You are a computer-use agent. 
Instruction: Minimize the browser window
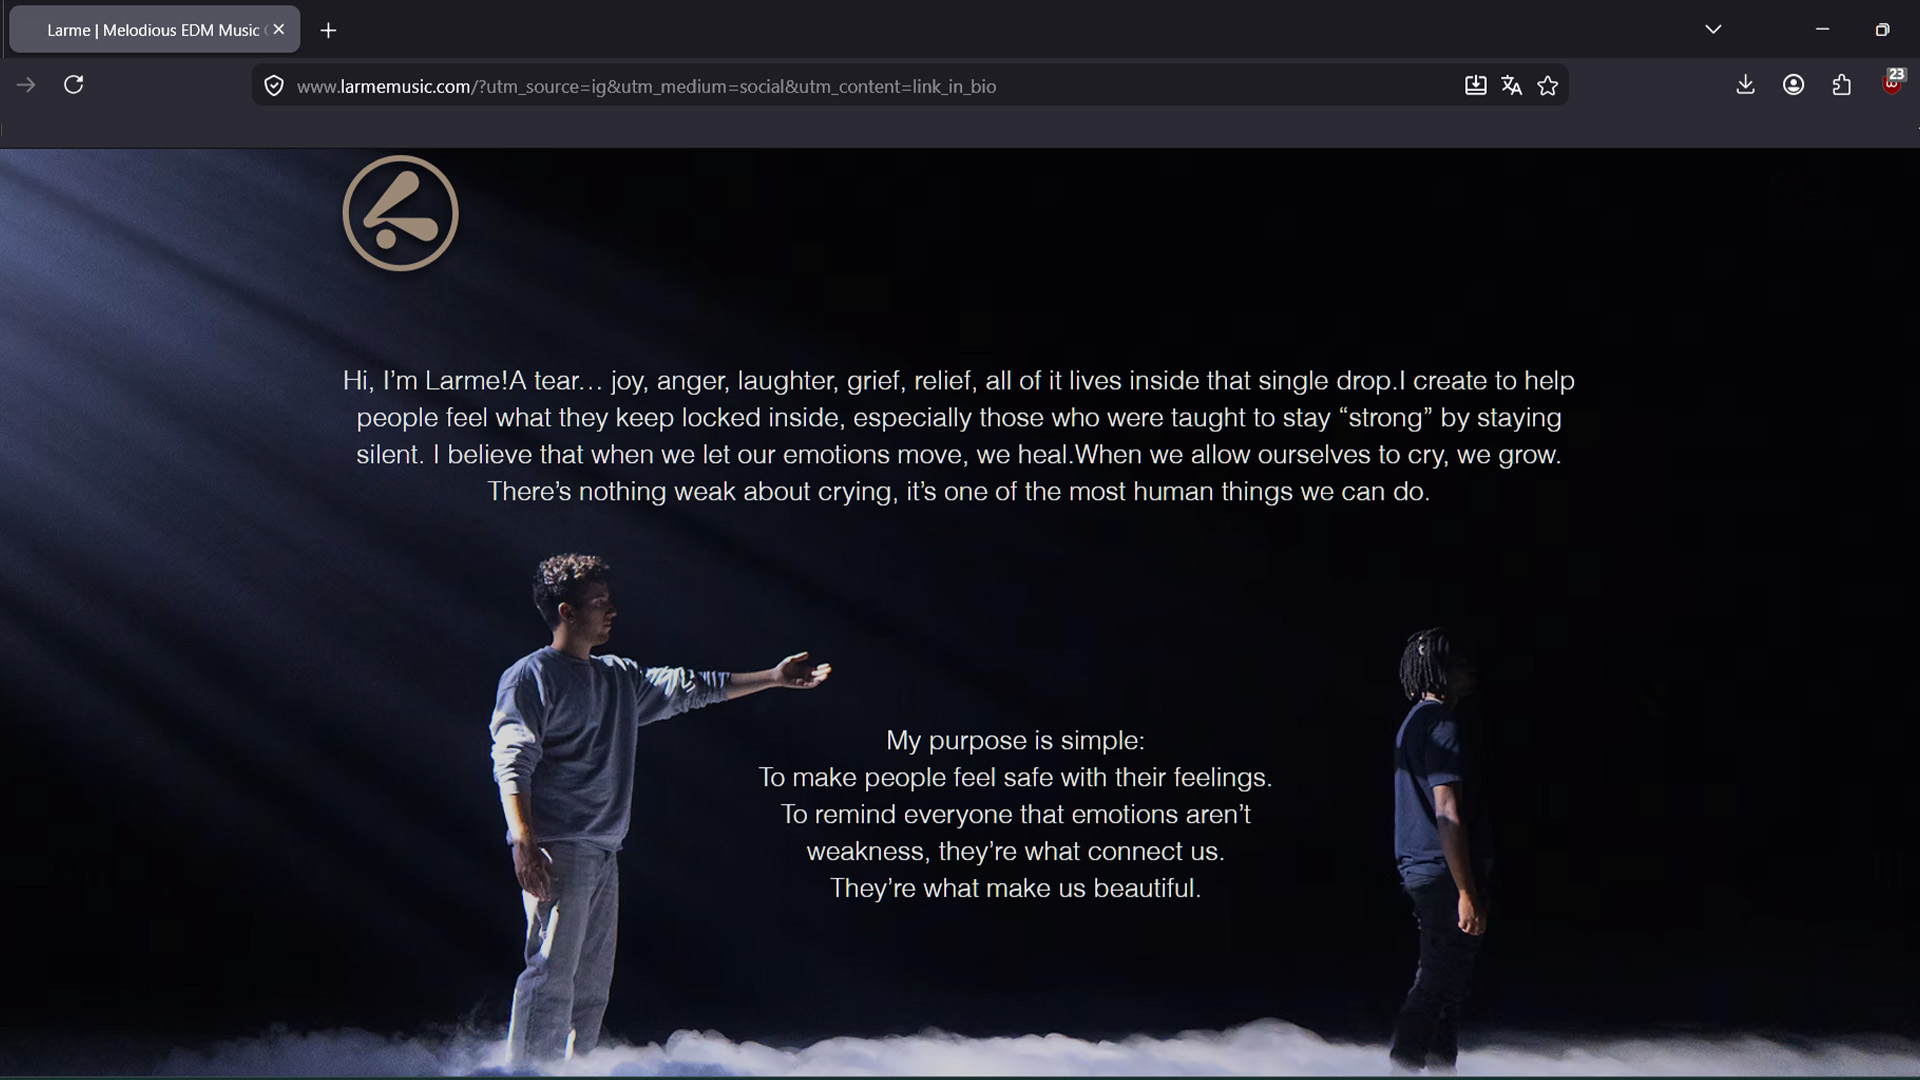click(x=1822, y=29)
